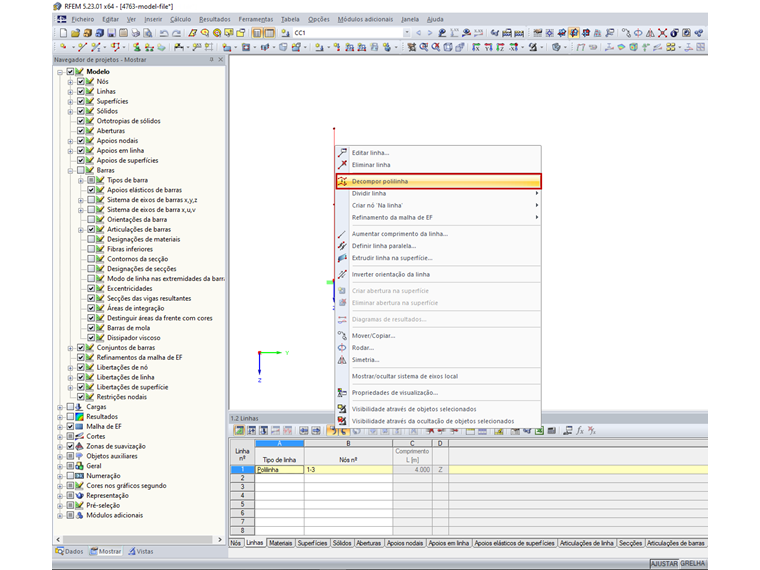Go to next load case arrow
Image resolution: width=760 pixels, height=570 pixels.
tap(429, 33)
